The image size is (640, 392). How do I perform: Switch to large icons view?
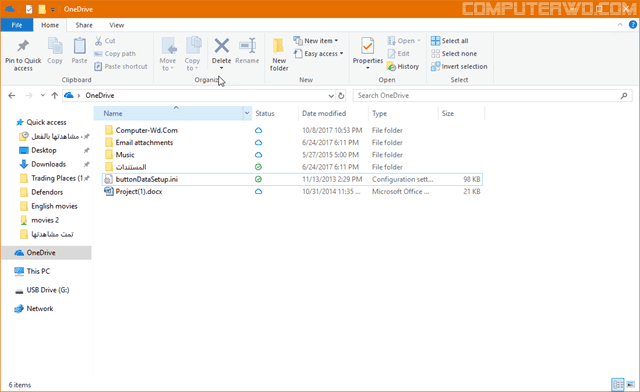pos(631,384)
